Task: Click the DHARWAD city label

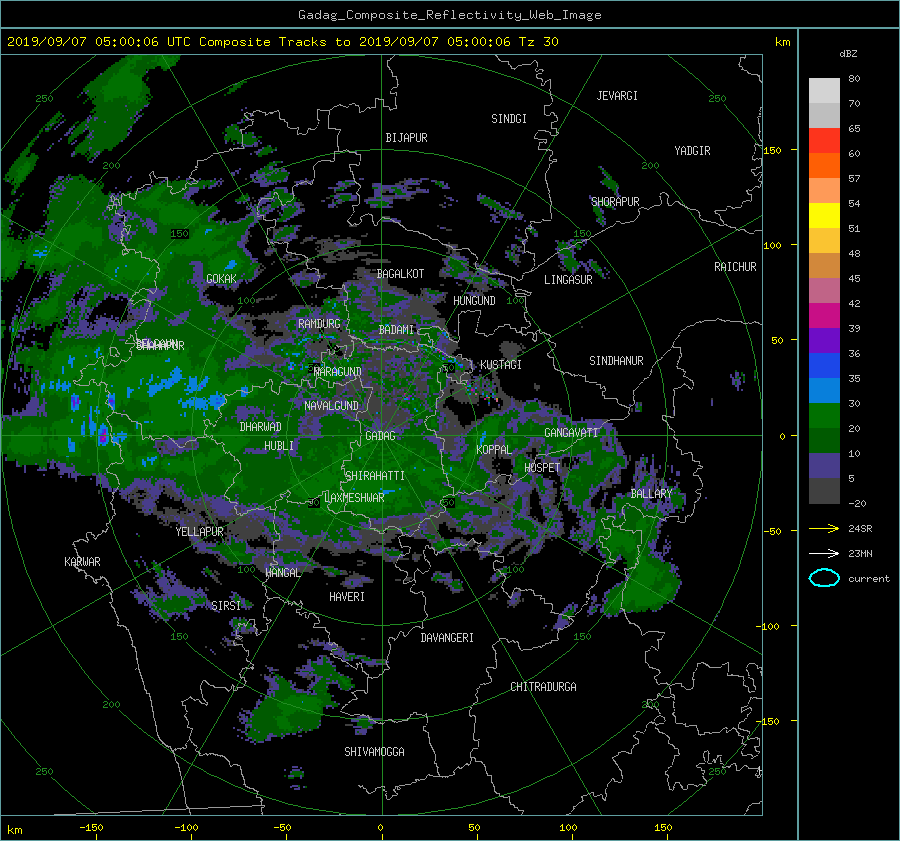Action: click(x=260, y=427)
